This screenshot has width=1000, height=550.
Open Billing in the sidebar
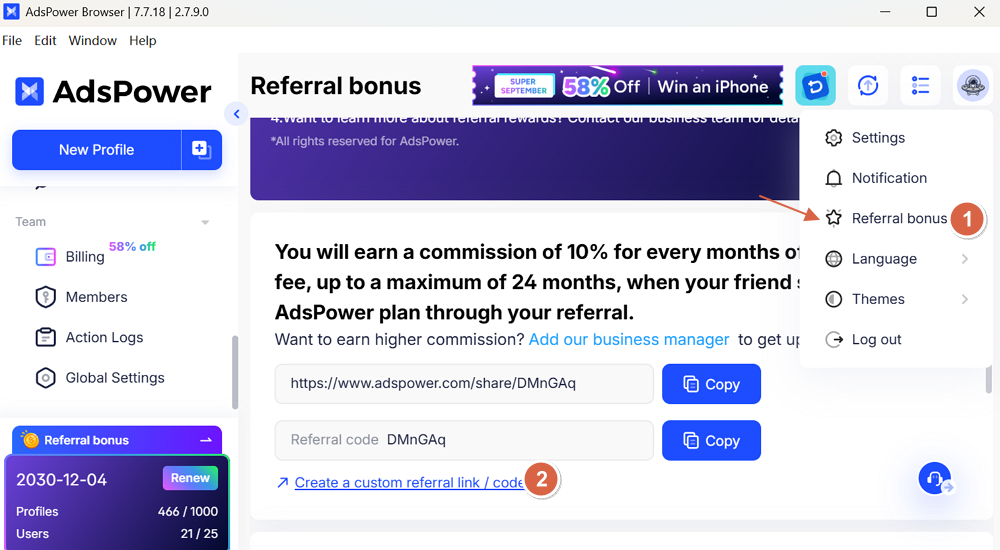coord(84,257)
